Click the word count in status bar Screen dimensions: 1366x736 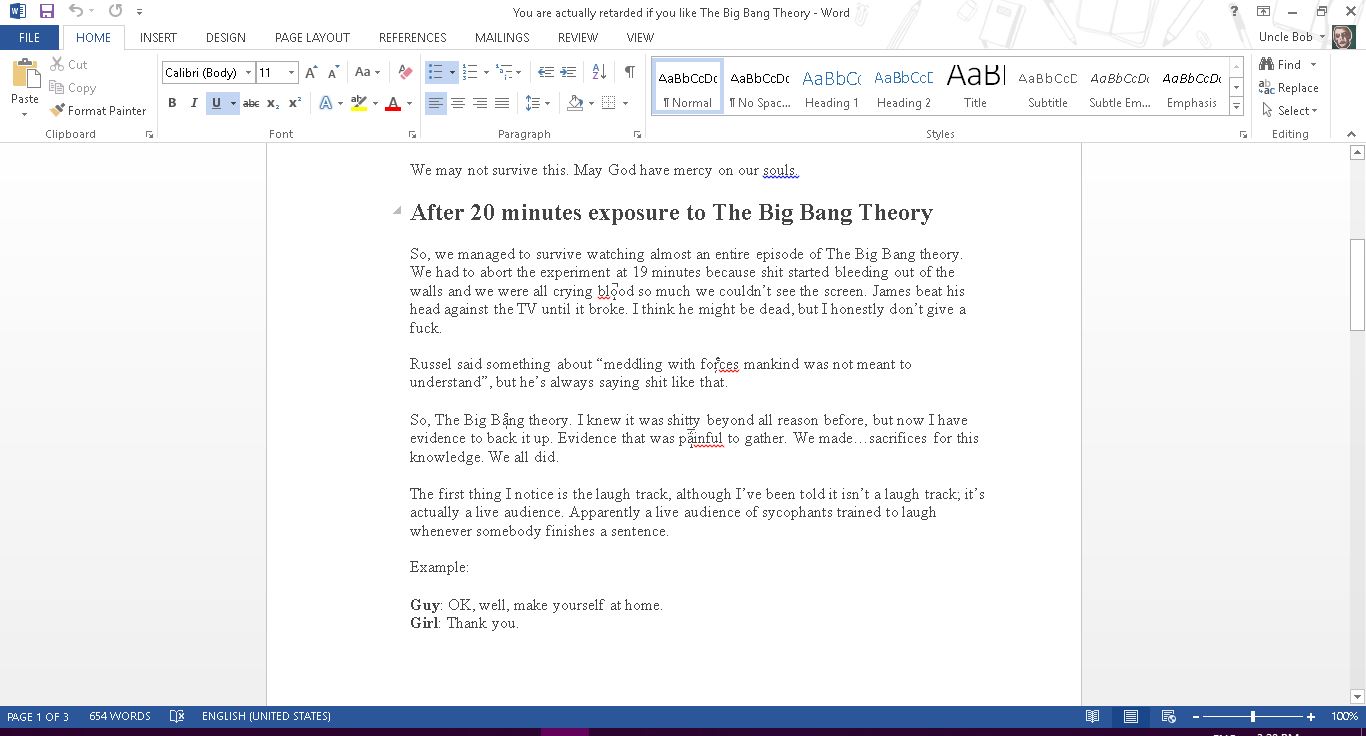(120, 716)
